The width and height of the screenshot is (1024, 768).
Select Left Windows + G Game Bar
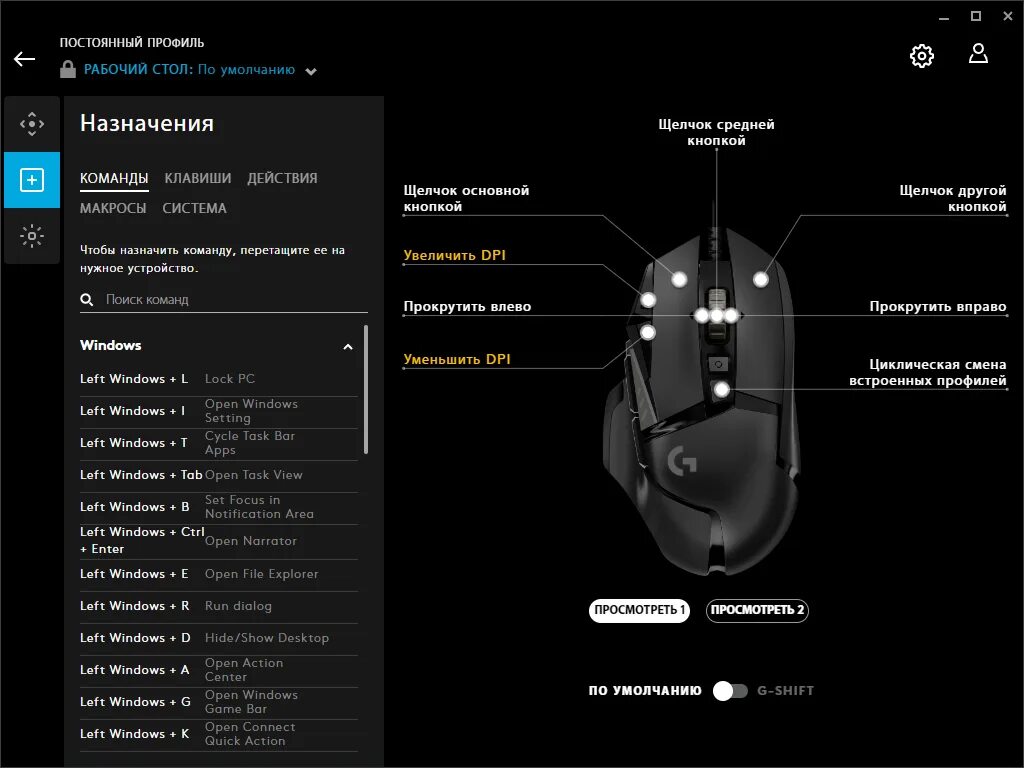(x=219, y=703)
